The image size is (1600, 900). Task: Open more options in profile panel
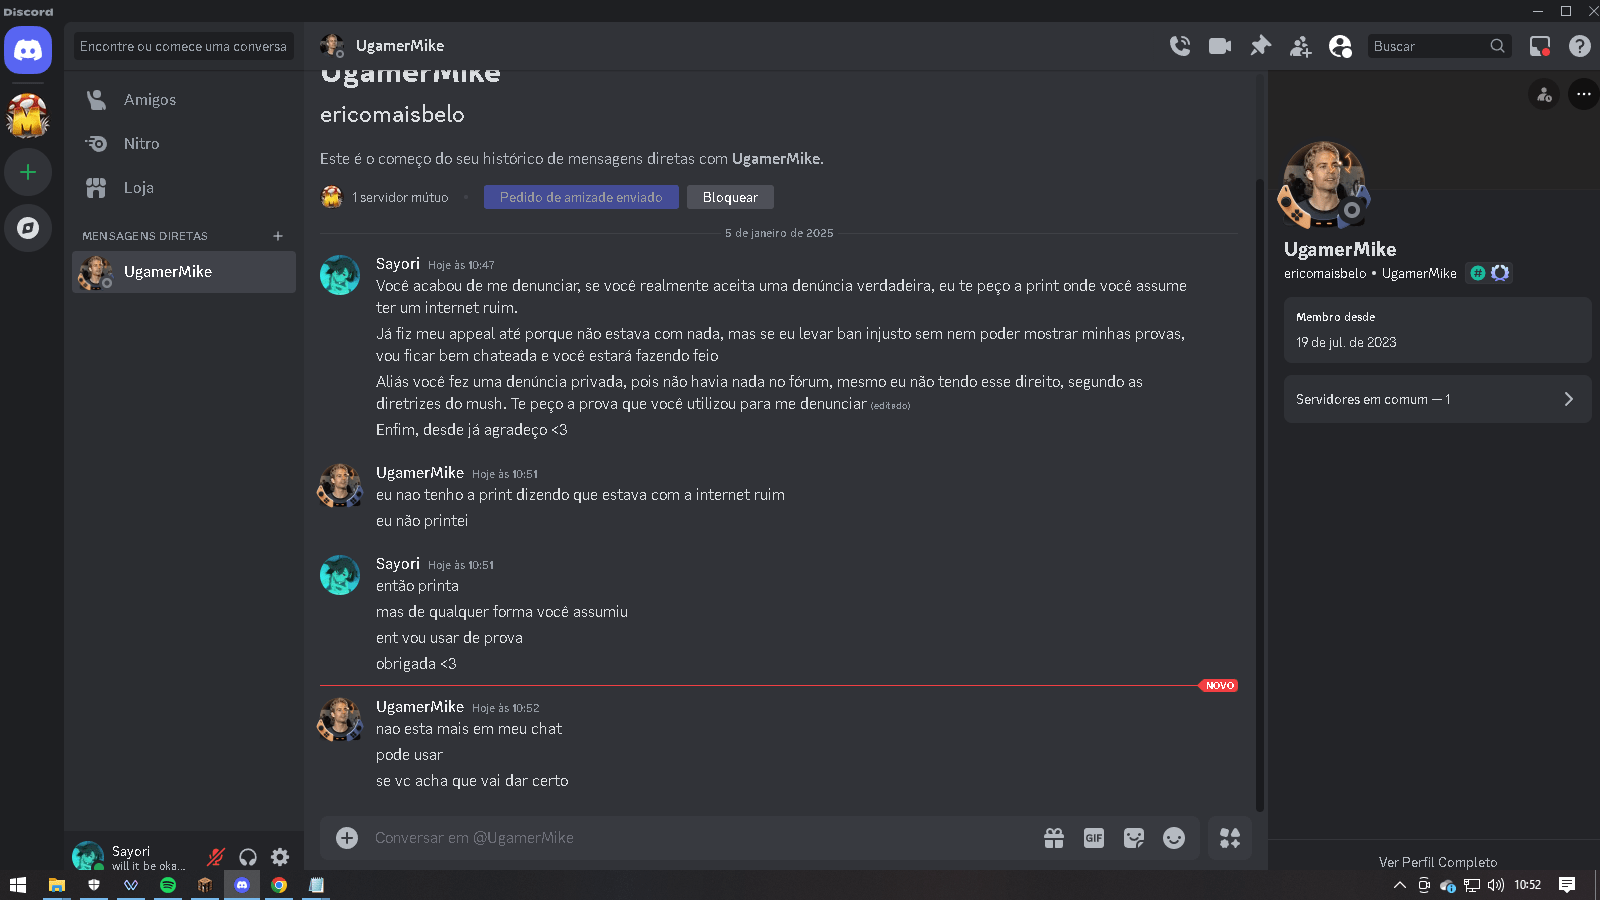pyautogui.click(x=1584, y=94)
